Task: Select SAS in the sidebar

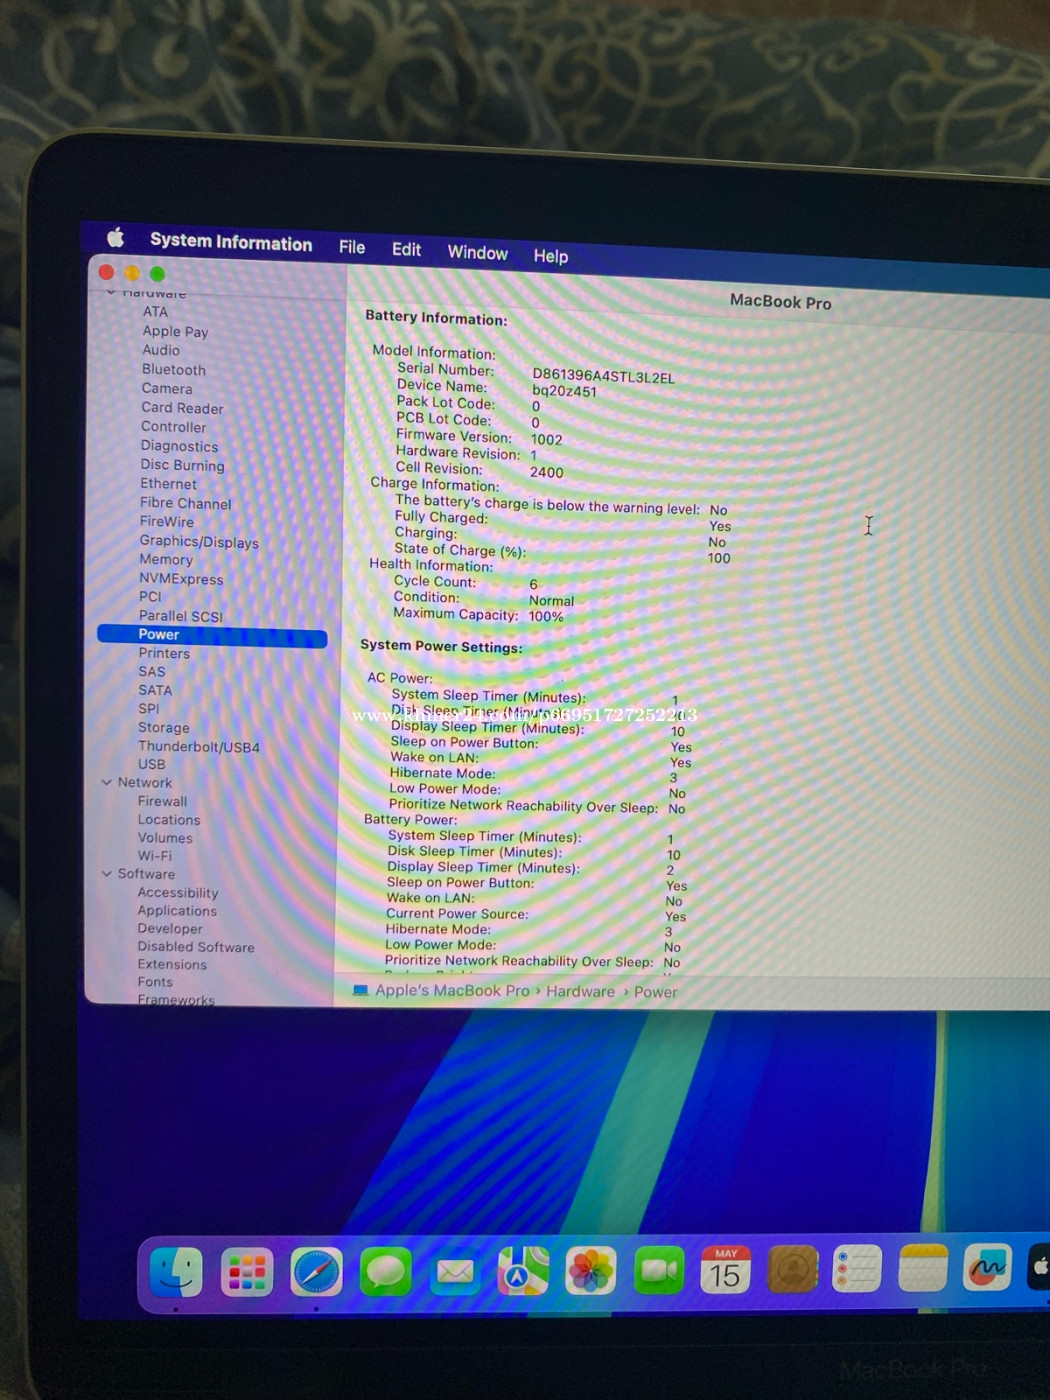Action: pos(152,672)
